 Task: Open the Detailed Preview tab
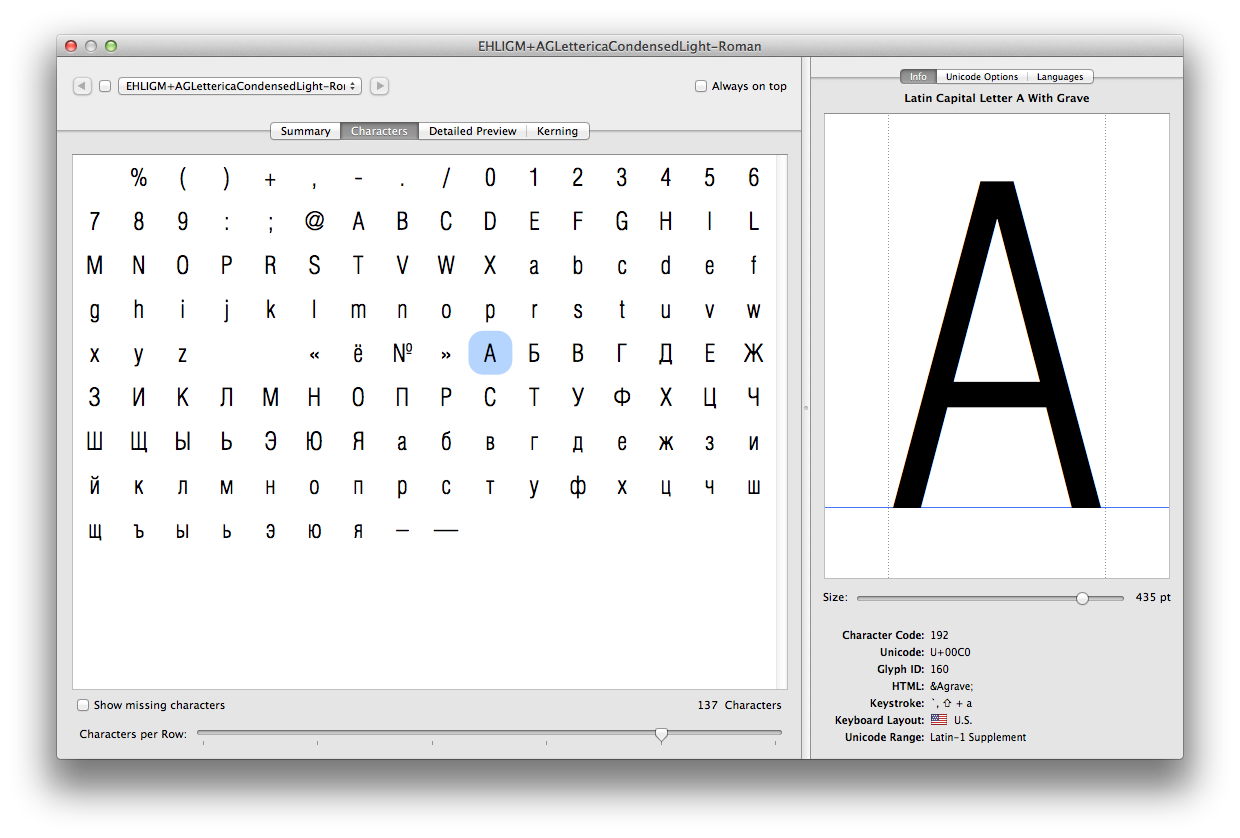pyautogui.click(x=473, y=131)
